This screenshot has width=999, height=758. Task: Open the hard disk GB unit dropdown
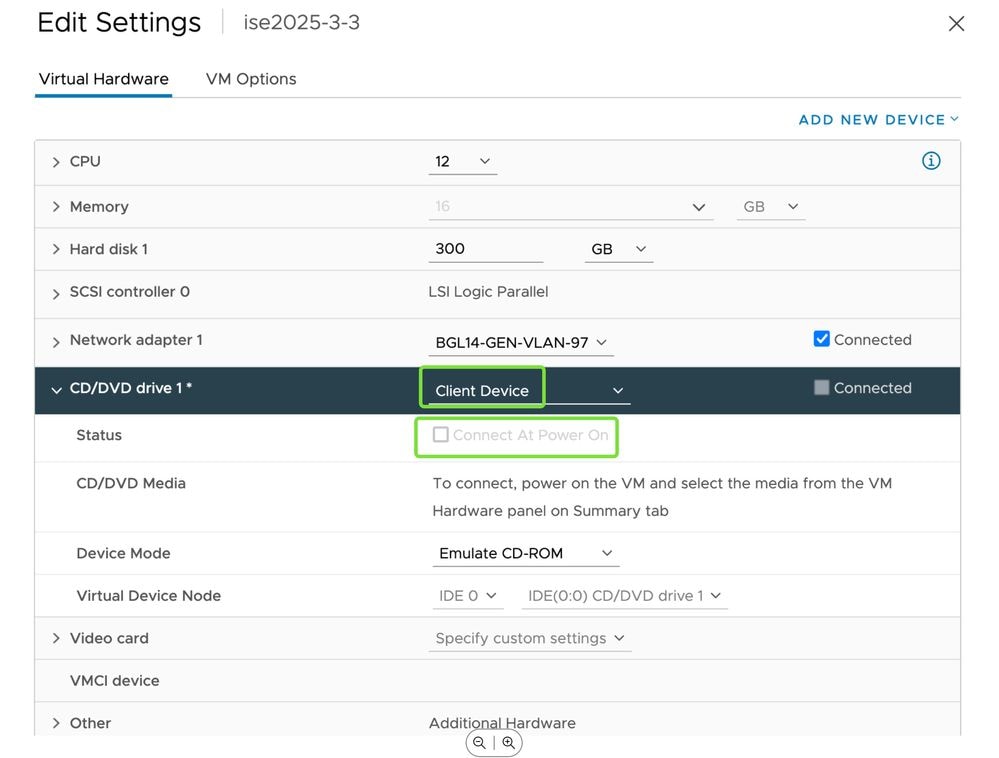click(618, 249)
